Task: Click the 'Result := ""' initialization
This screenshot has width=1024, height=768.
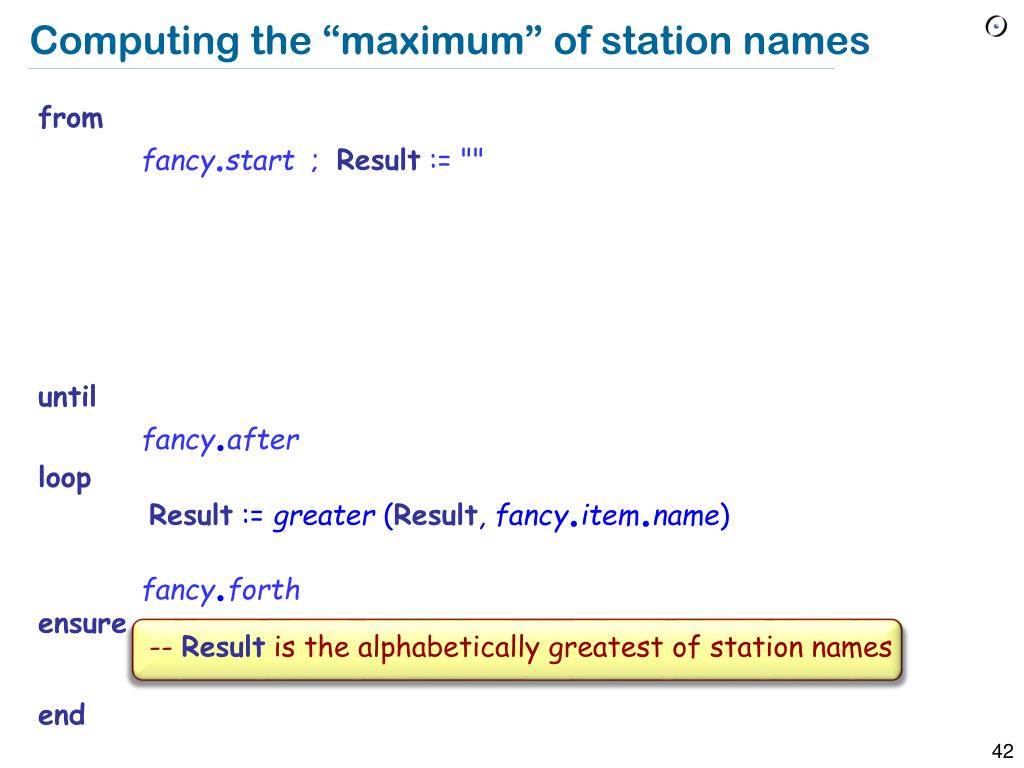Action: point(409,159)
